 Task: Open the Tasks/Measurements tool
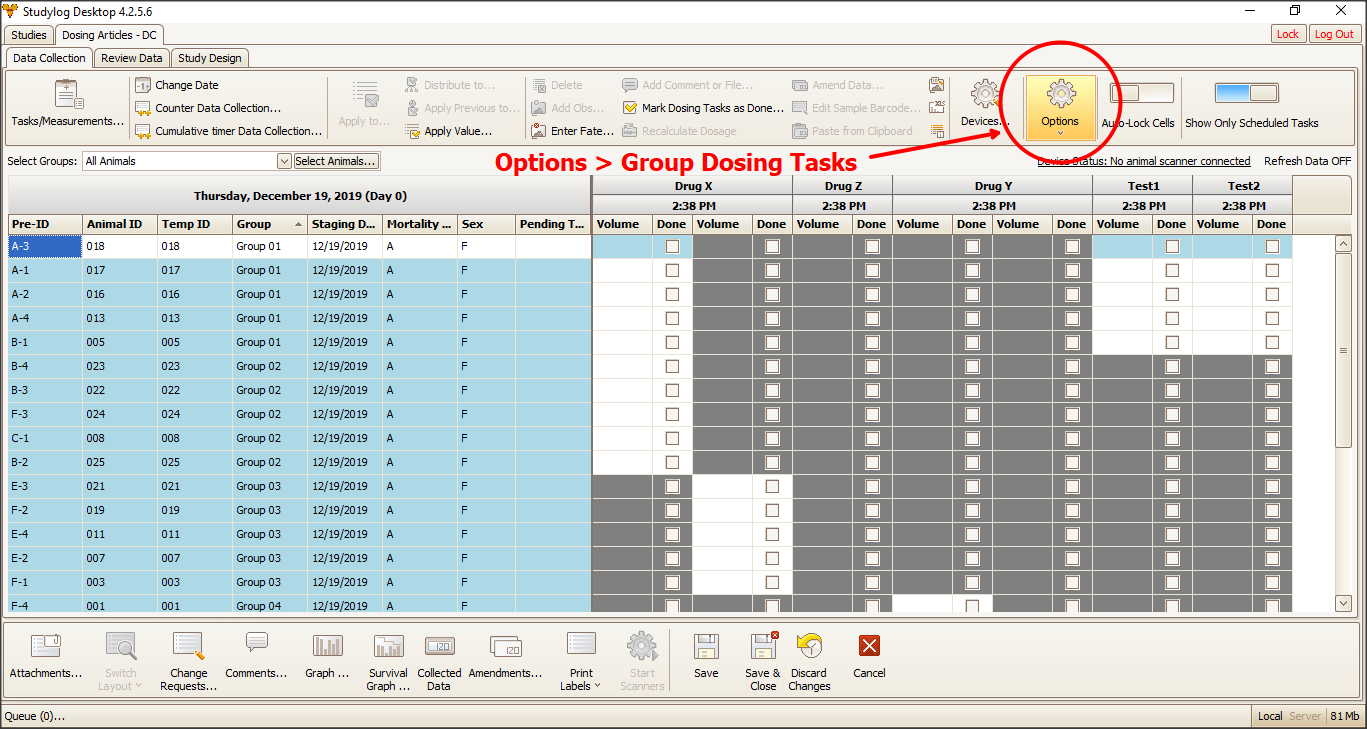click(68, 104)
